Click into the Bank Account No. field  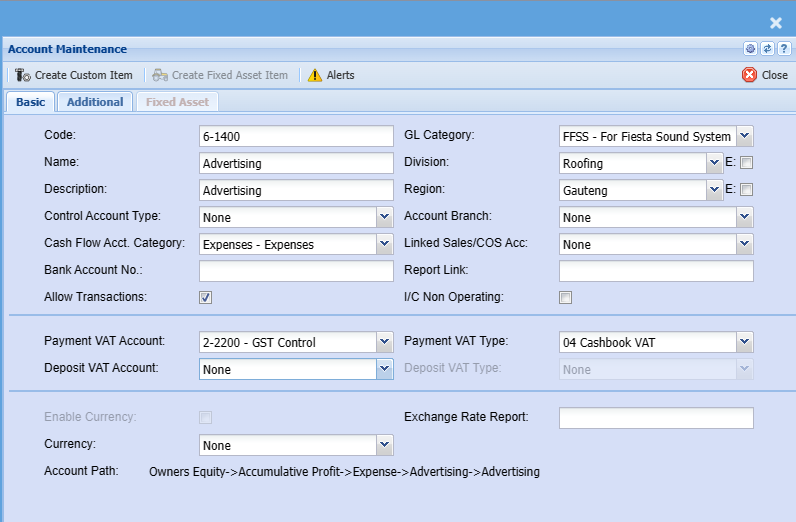[296, 271]
